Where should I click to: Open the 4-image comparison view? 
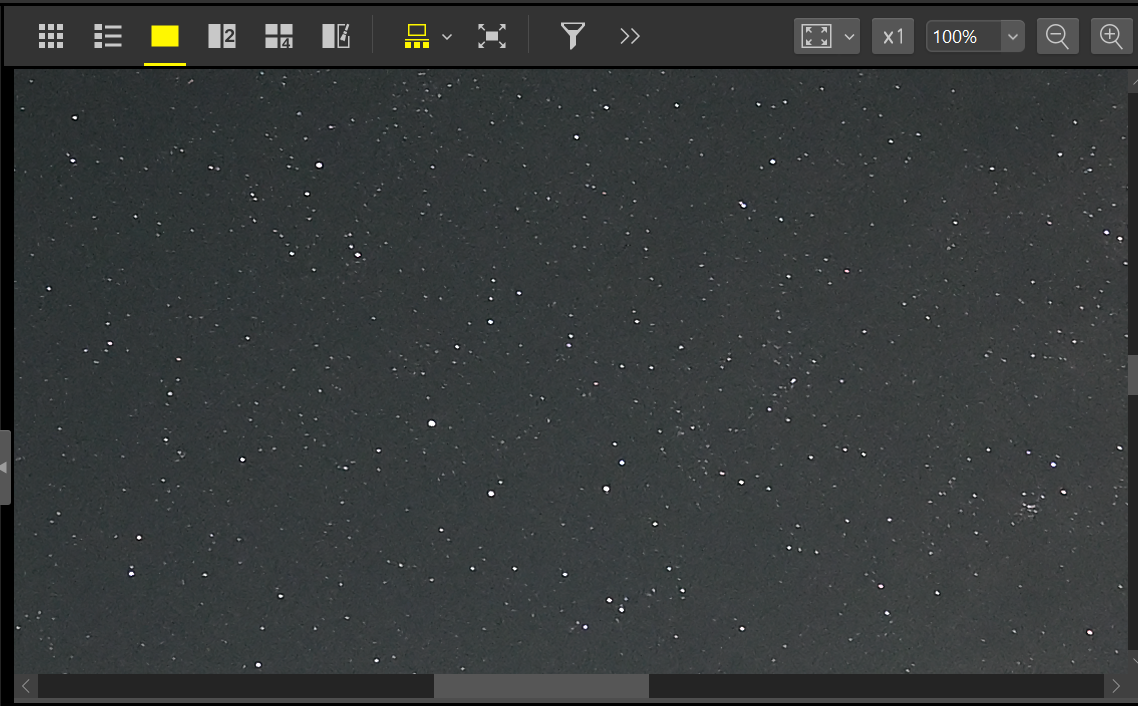tap(279, 37)
